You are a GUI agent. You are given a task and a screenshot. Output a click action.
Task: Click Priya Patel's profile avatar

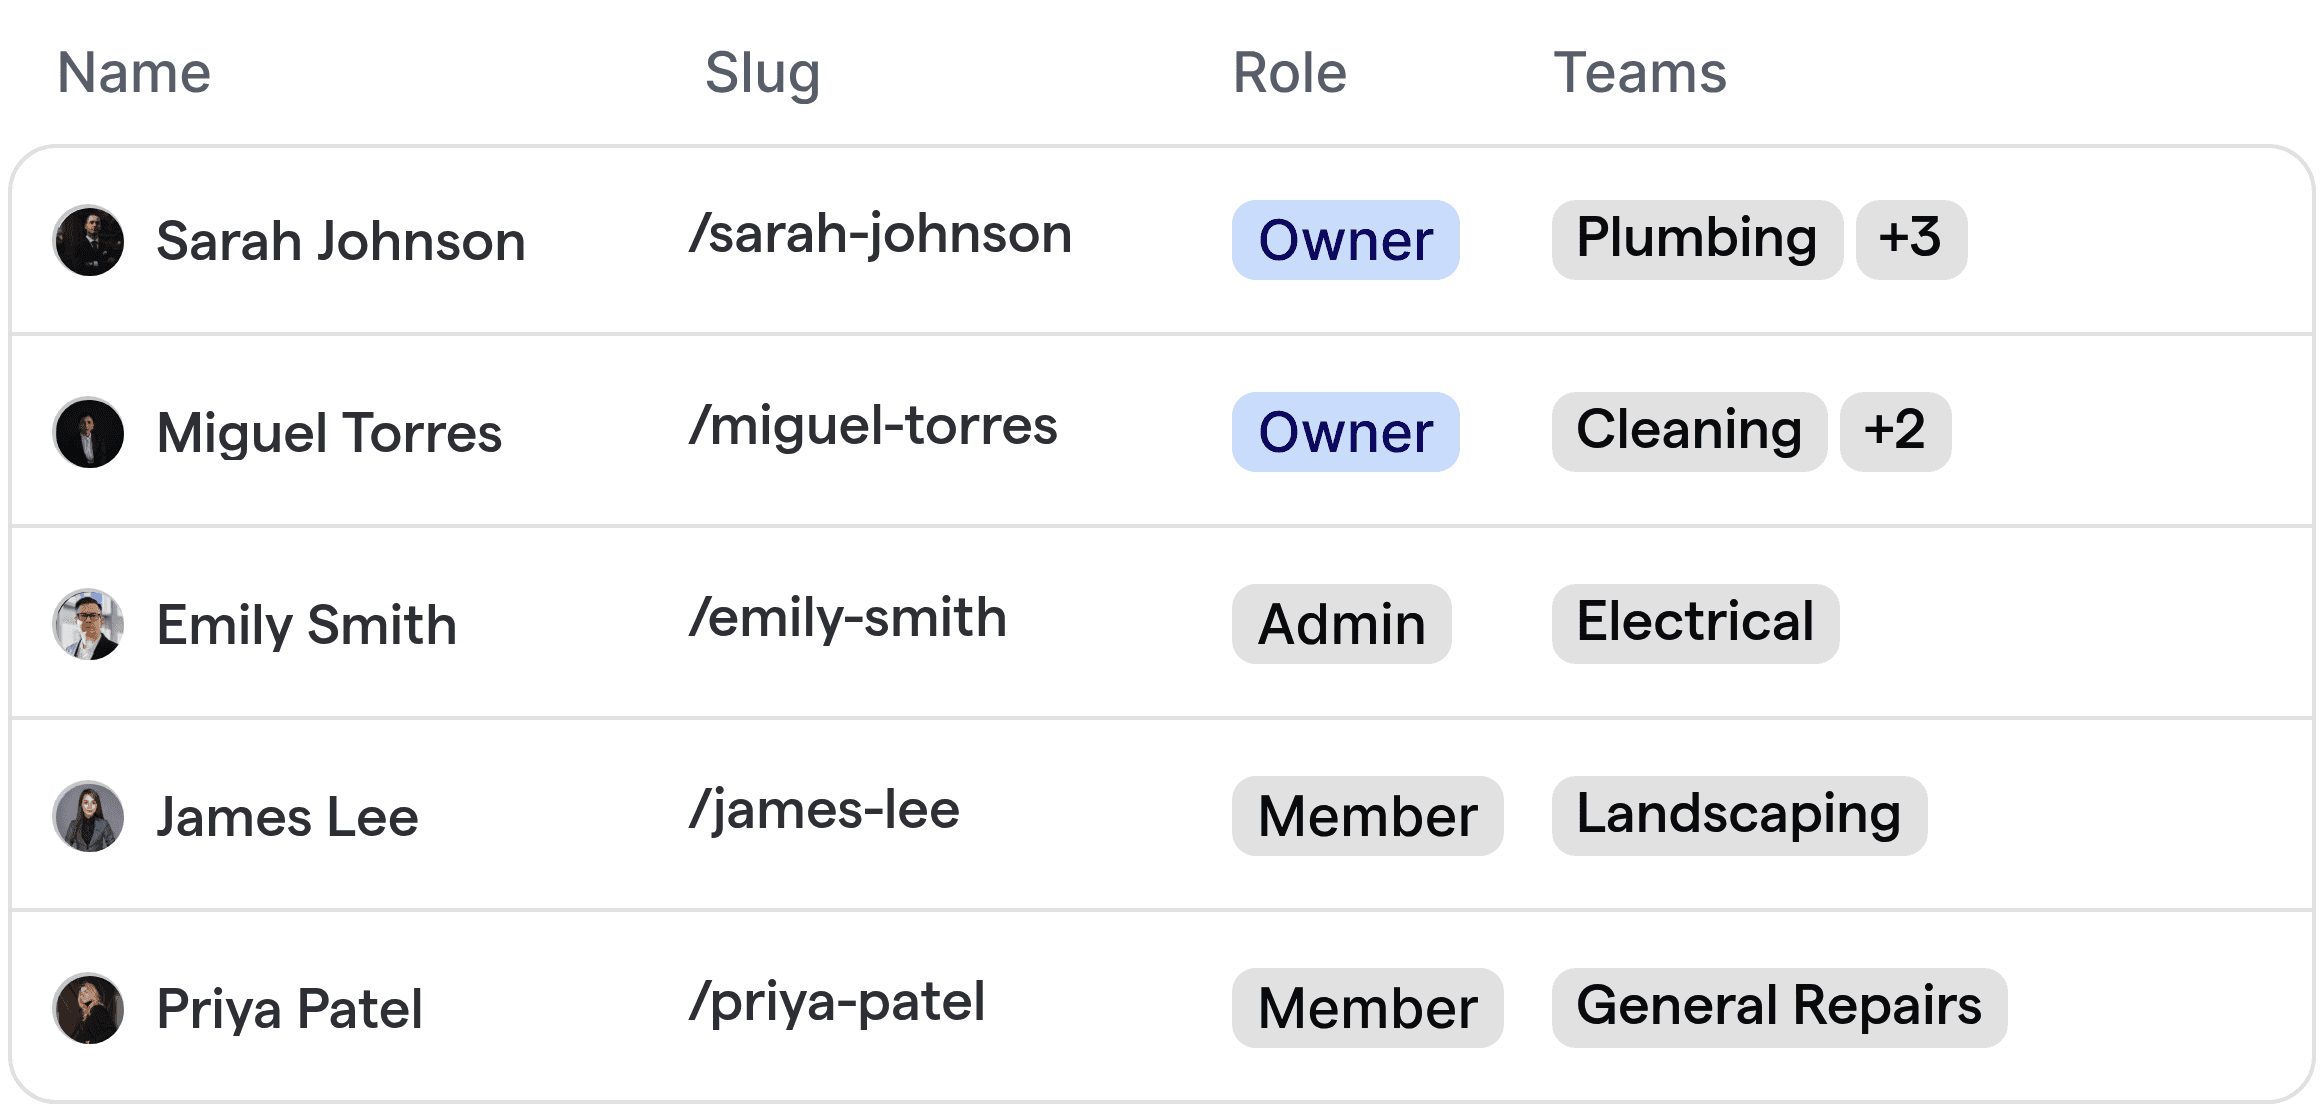[x=88, y=1008]
